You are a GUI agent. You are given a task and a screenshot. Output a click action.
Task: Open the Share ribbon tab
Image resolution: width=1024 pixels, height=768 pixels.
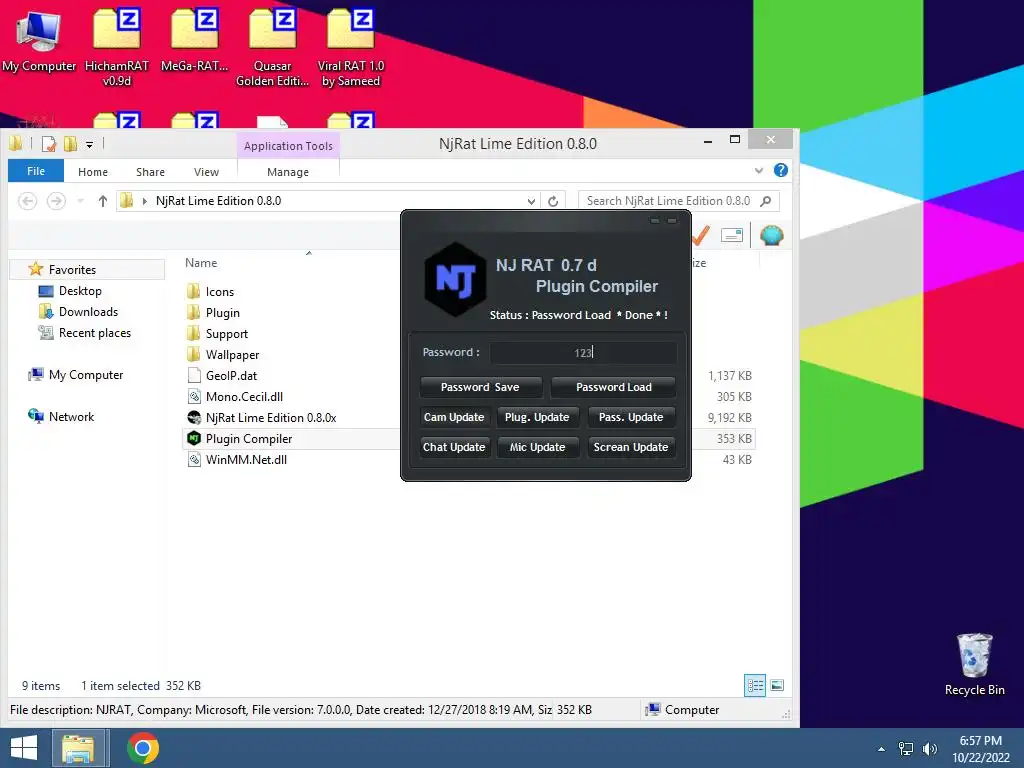(x=150, y=172)
